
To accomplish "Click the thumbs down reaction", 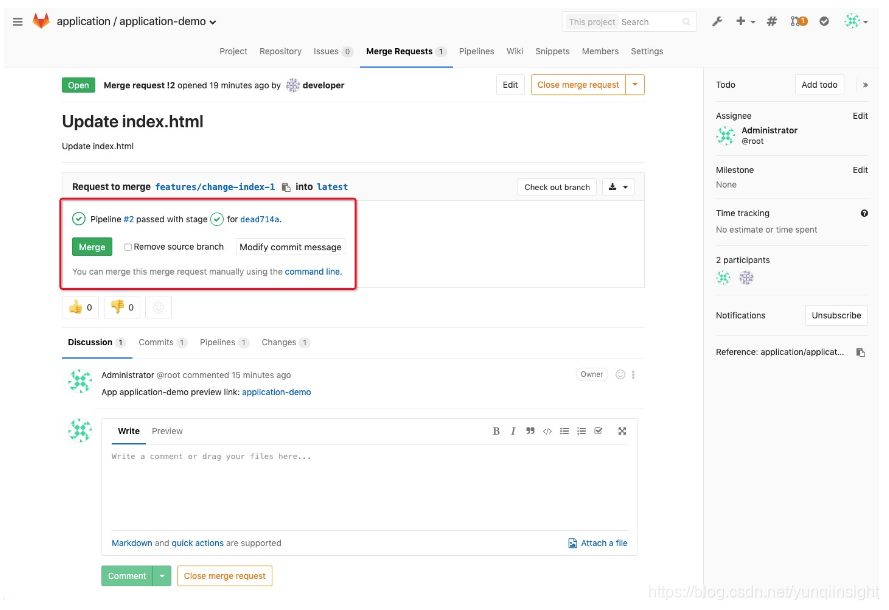I will click(122, 307).
